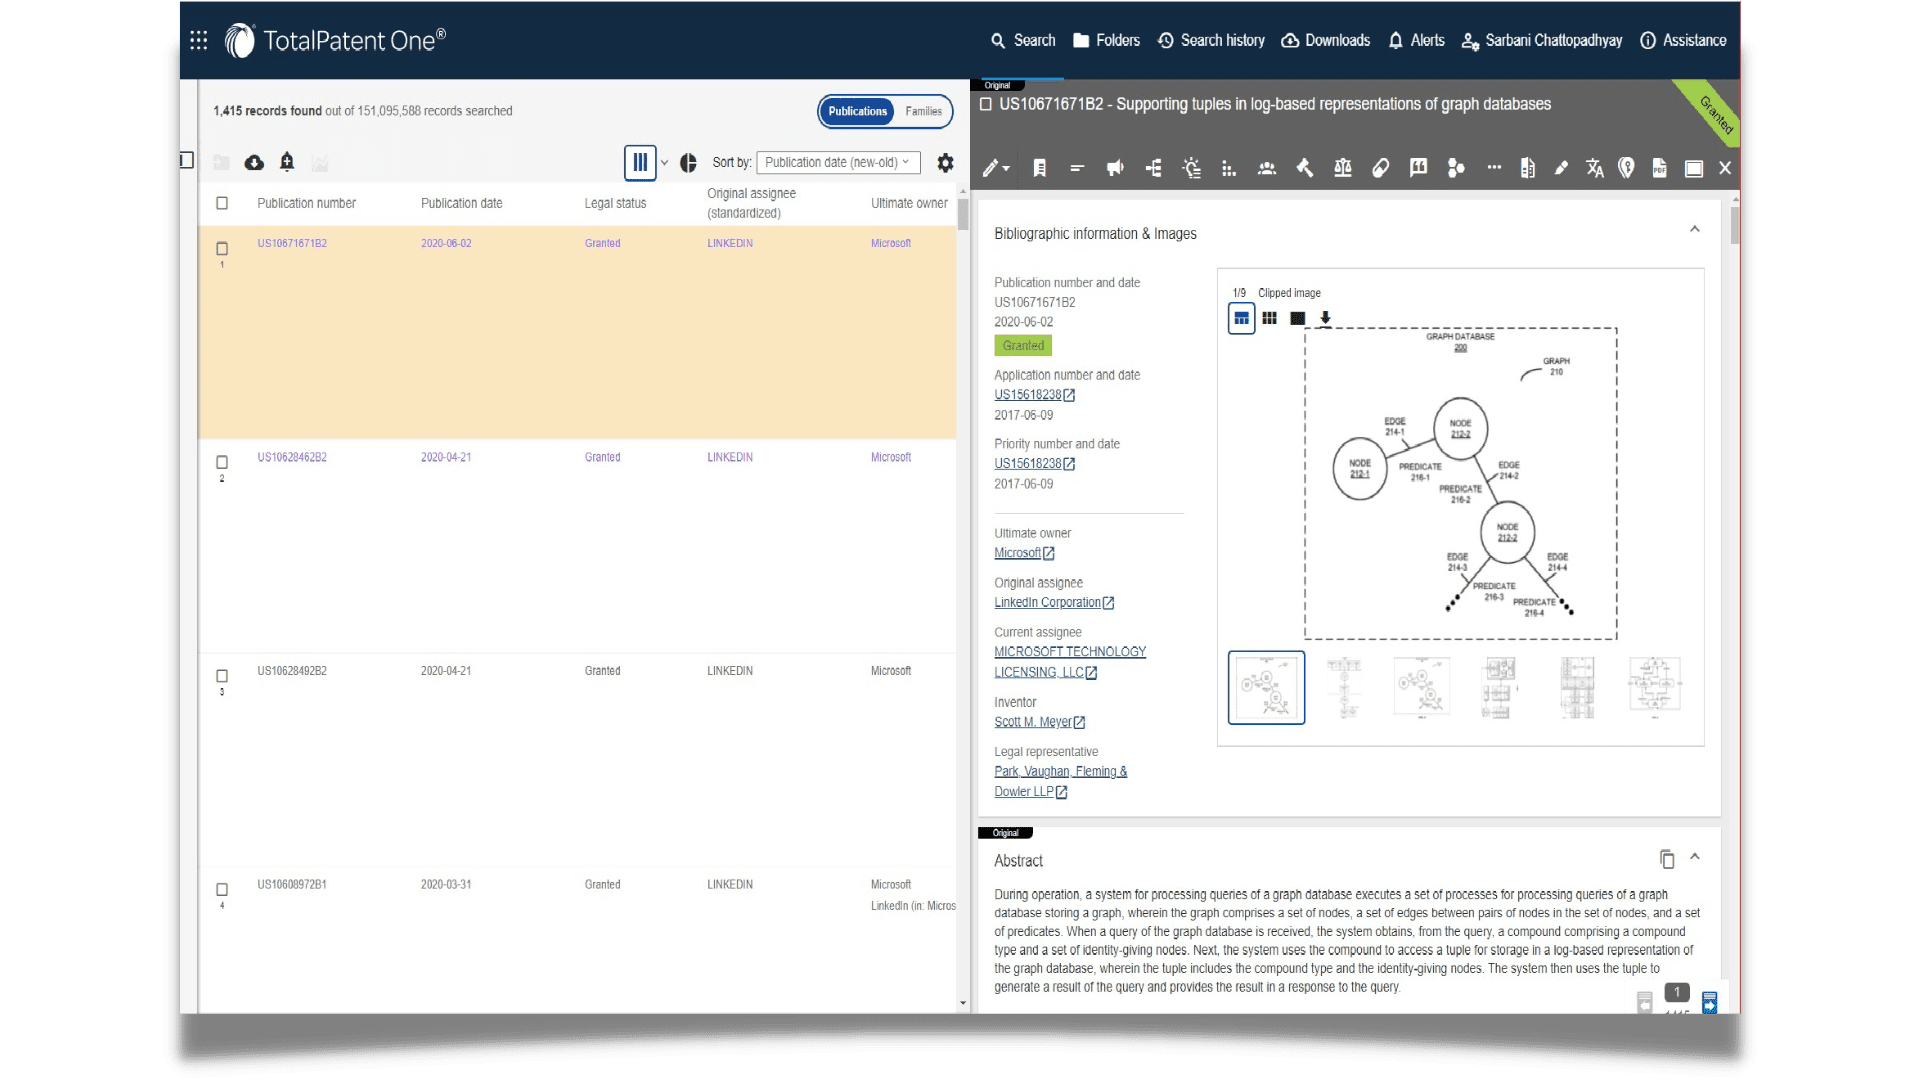Click the dotted chart citations icon
Image resolution: width=1920 pixels, height=1080 pixels.
click(1229, 169)
